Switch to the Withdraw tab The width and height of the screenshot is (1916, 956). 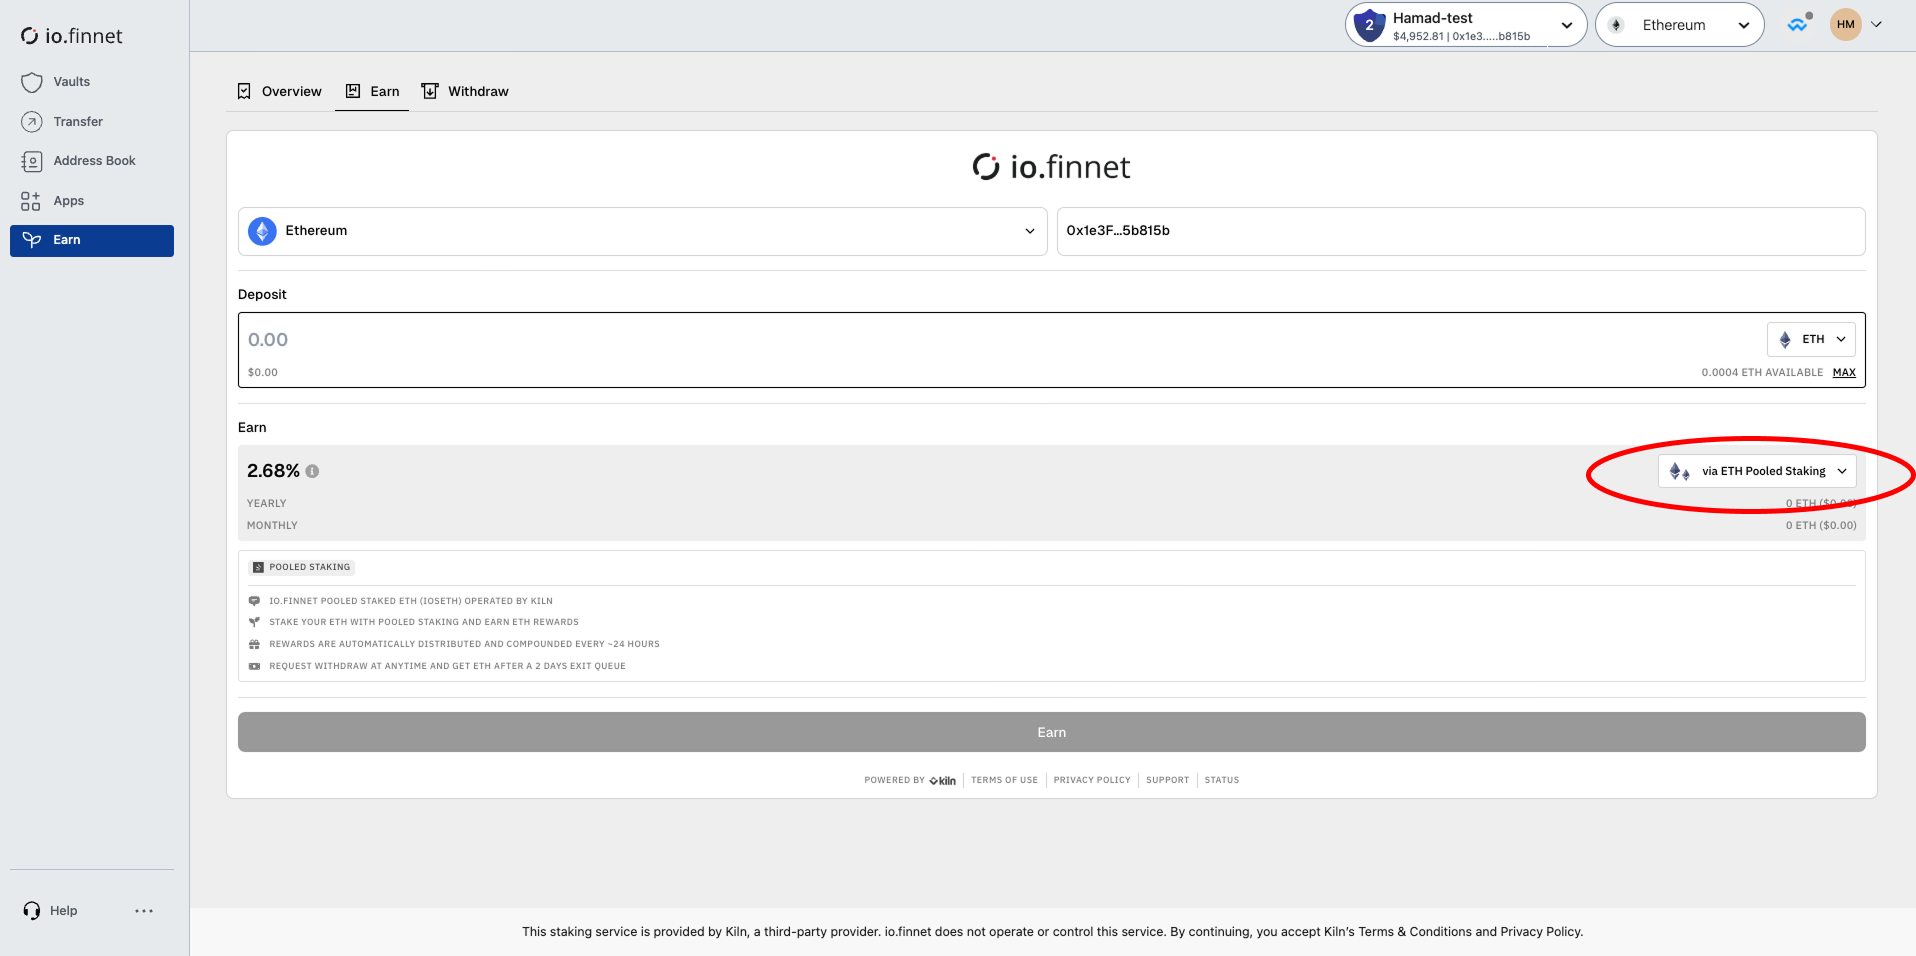[x=465, y=91]
